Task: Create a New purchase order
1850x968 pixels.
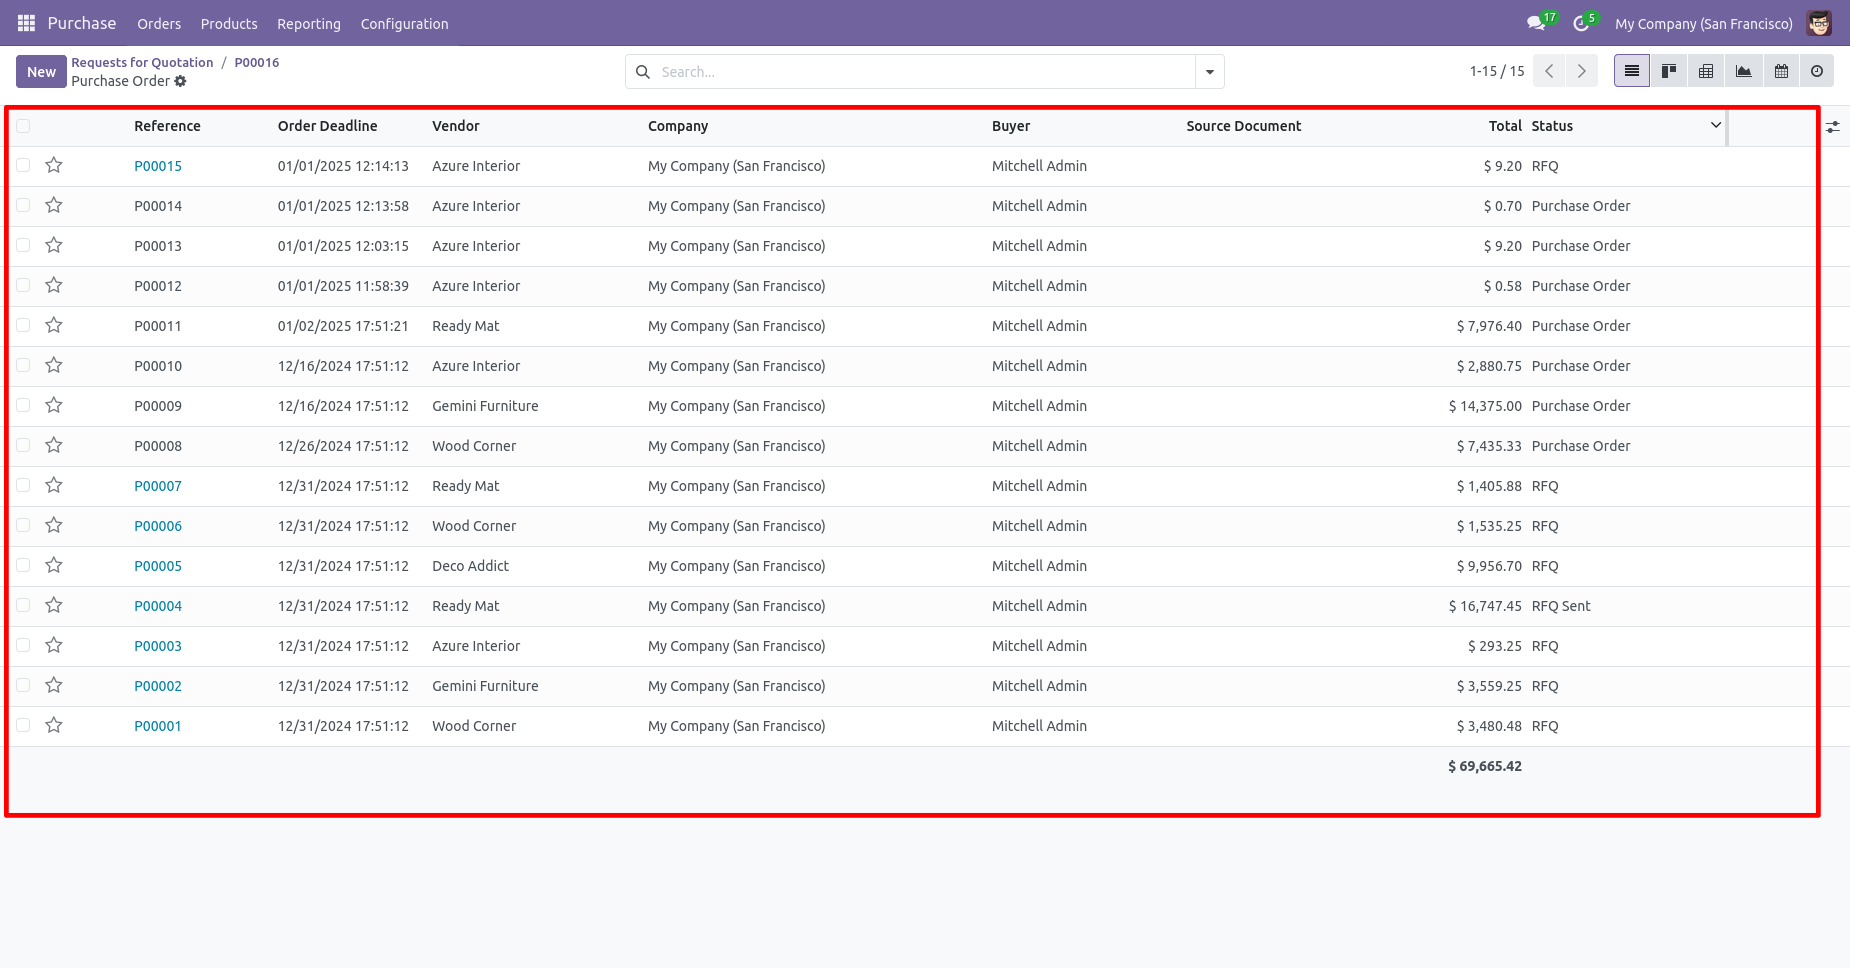Action: coord(41,72)
